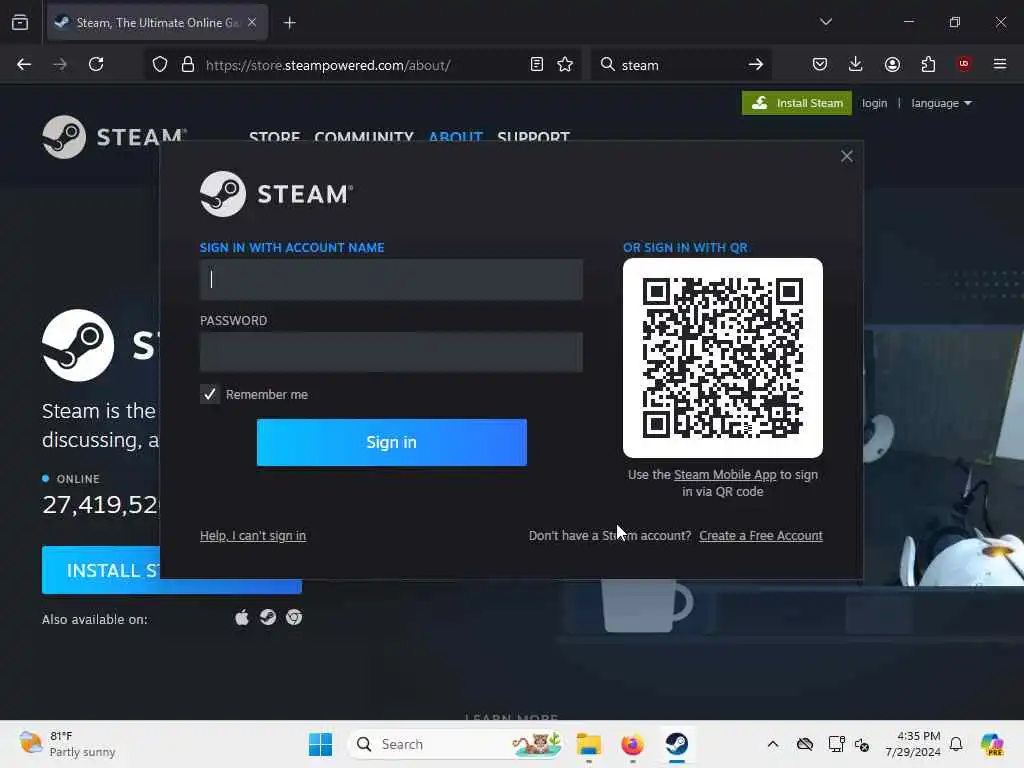Click the Apple availability icon
This screenshot has width=1024, height=768.
(242, 618)
